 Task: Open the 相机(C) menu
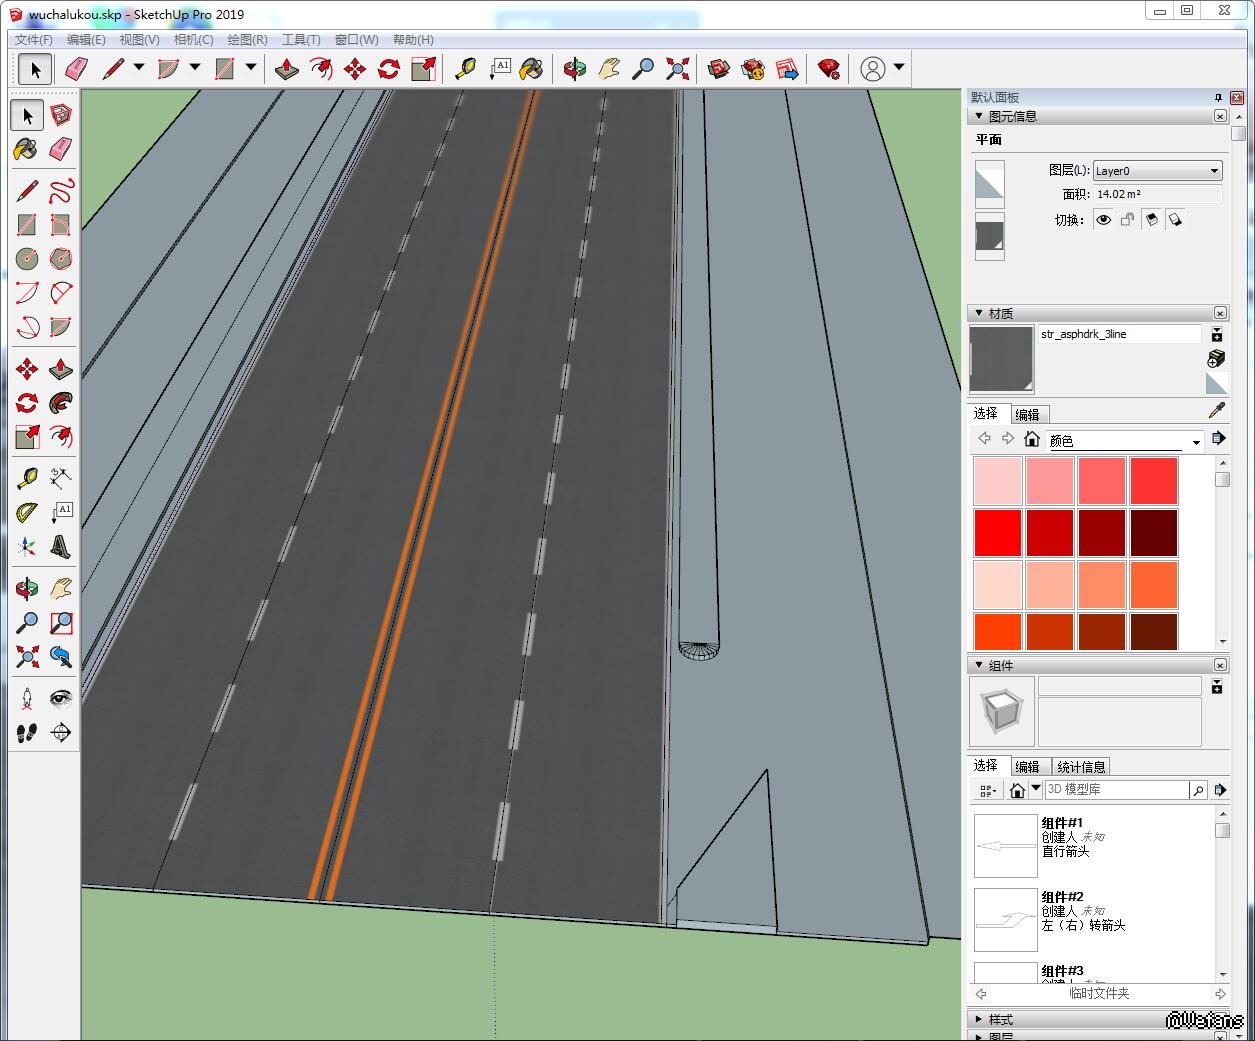[x=193, y=40]
